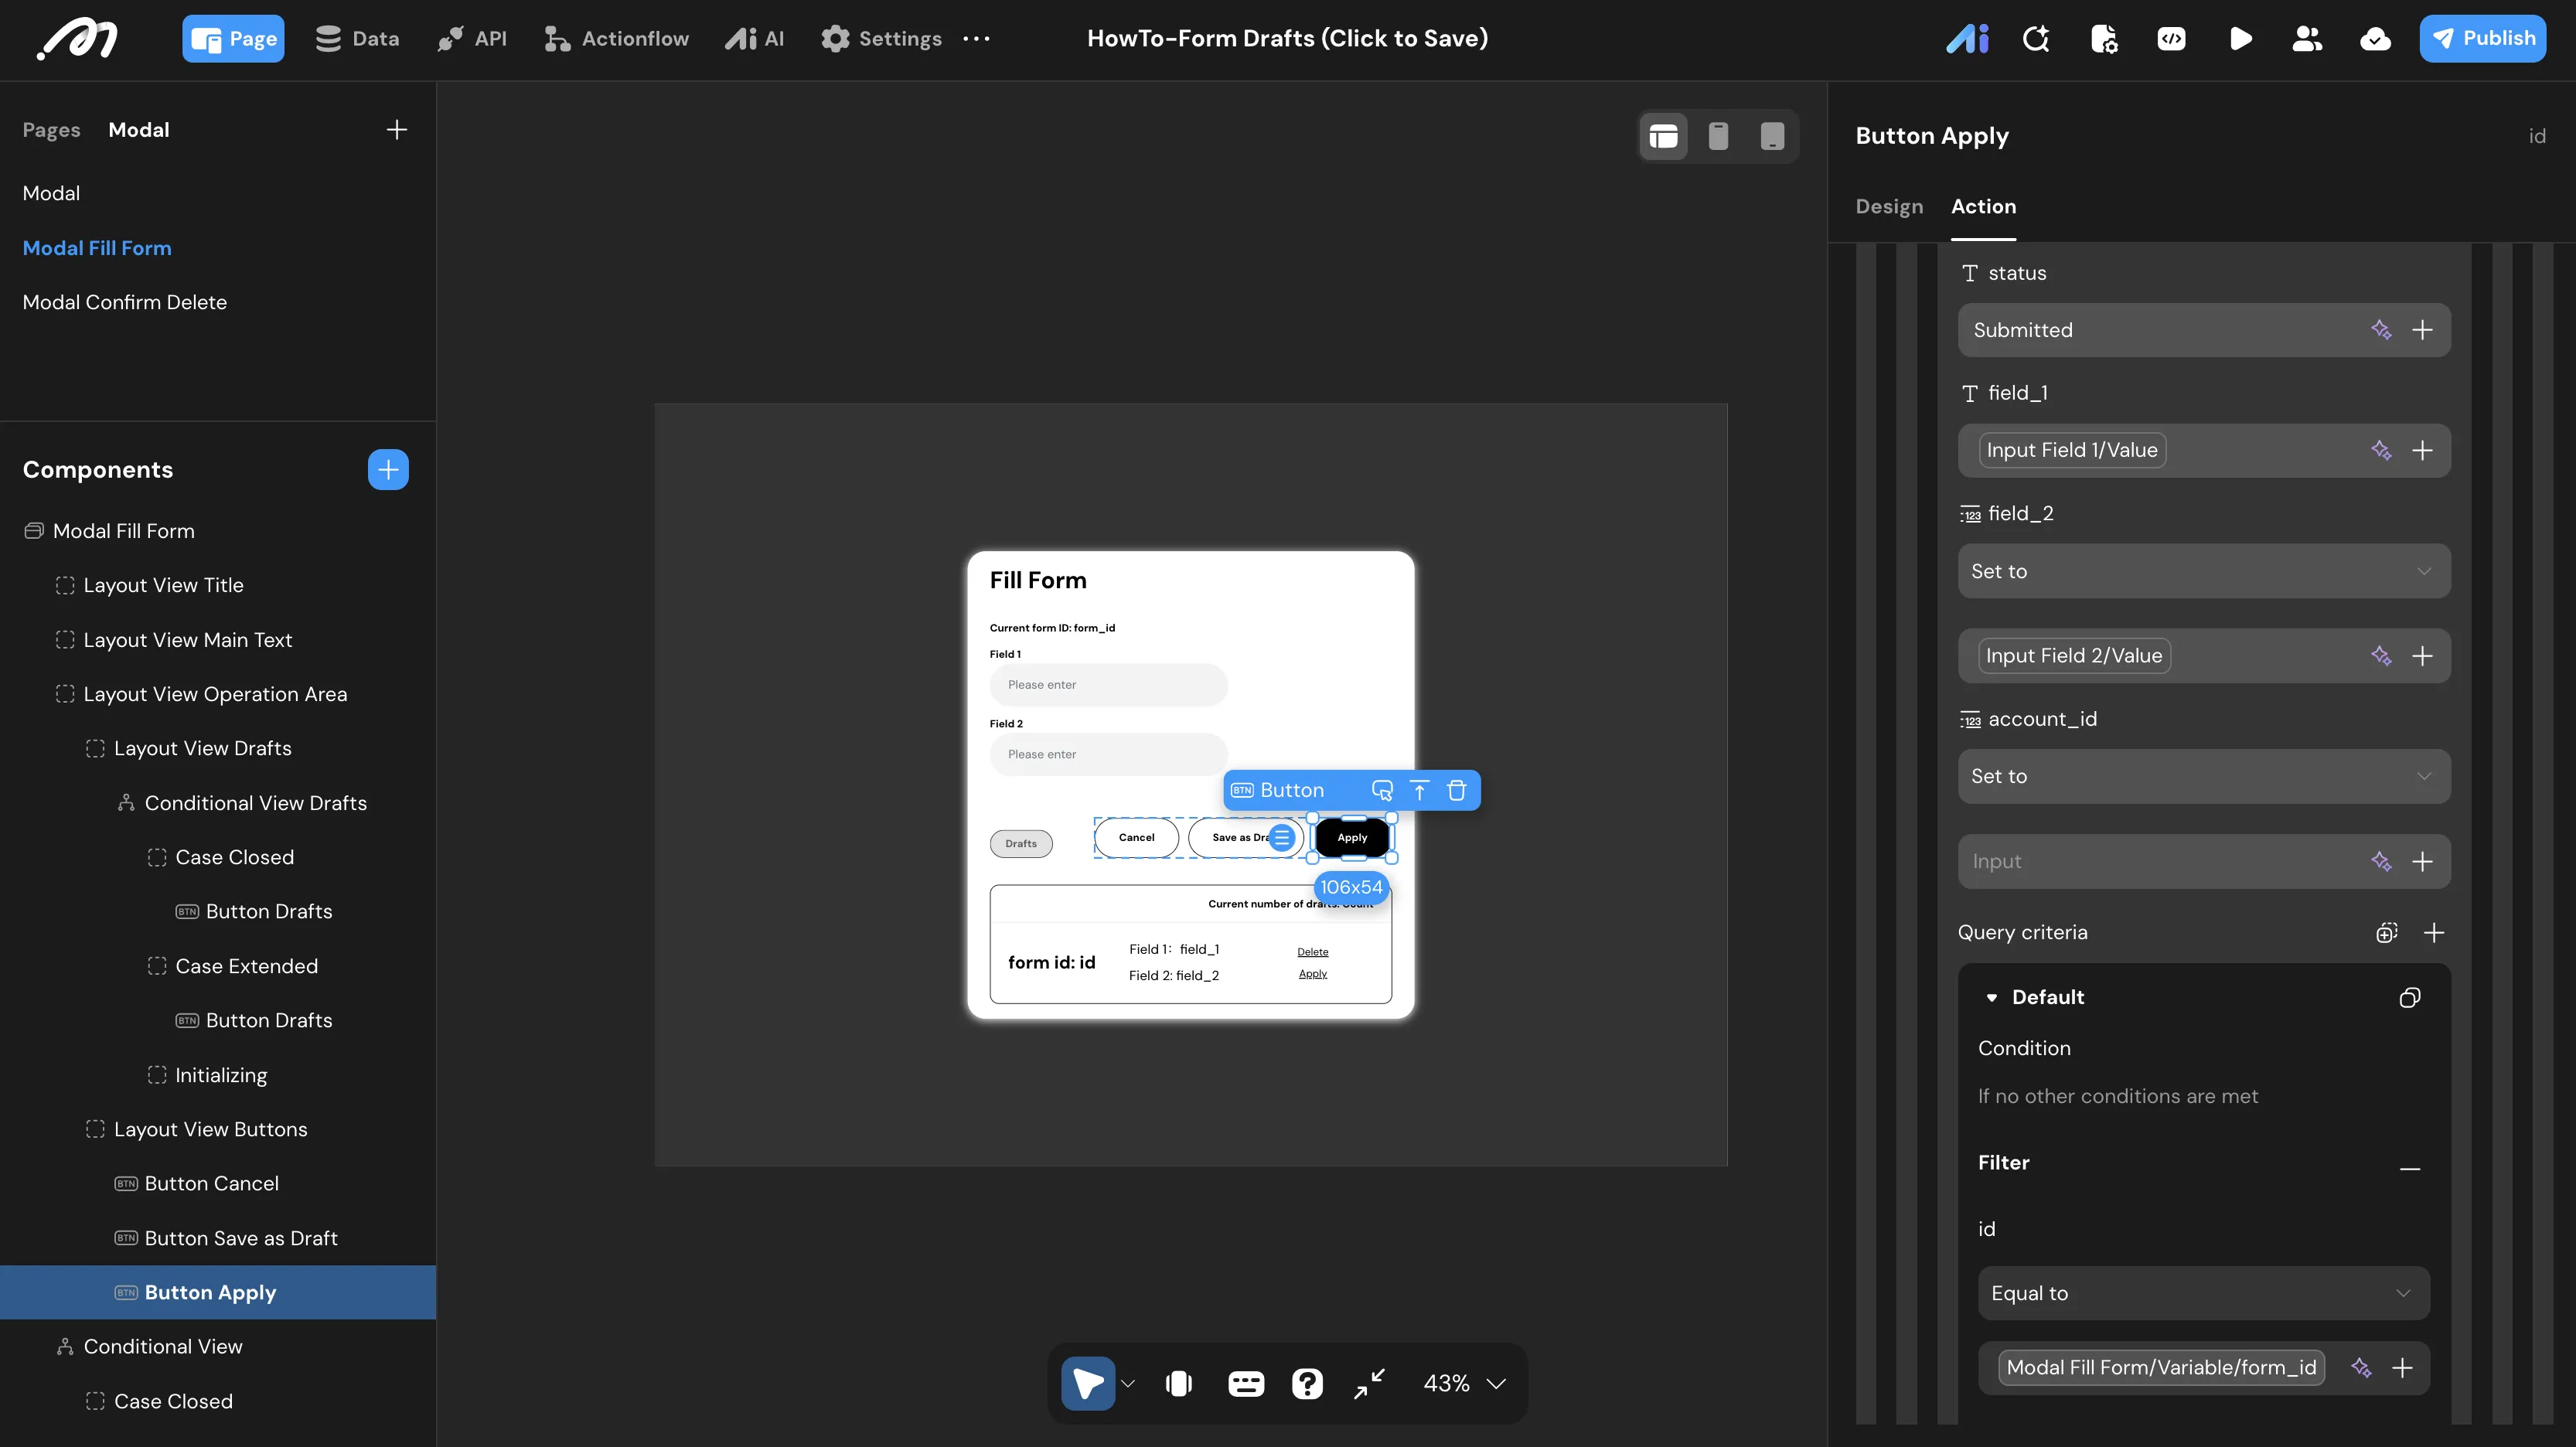The image size is (2576, 1447).
Task: Click the Delete link in draft row
Action: coord(1312,952)
